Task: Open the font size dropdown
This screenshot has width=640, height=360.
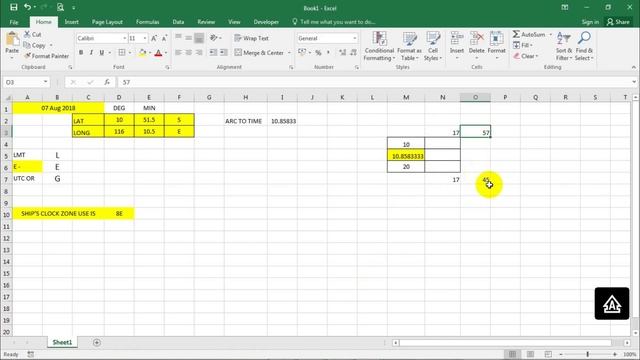Action: [x=144, y=38]
